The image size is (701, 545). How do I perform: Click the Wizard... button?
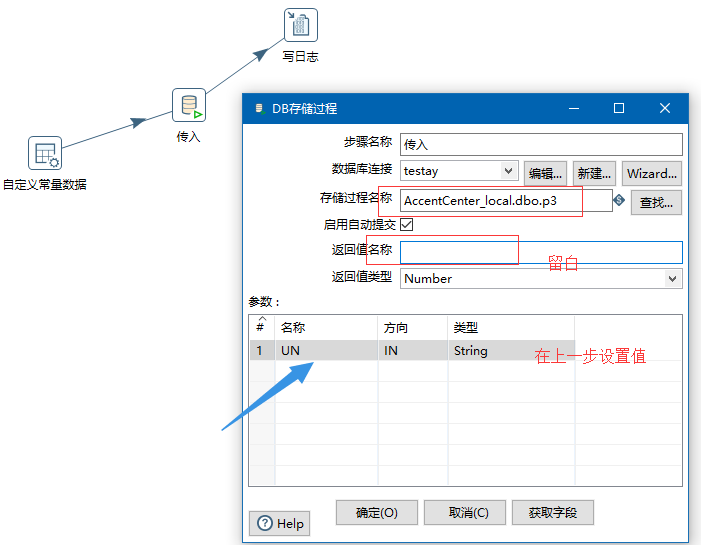tap(652, 173)
